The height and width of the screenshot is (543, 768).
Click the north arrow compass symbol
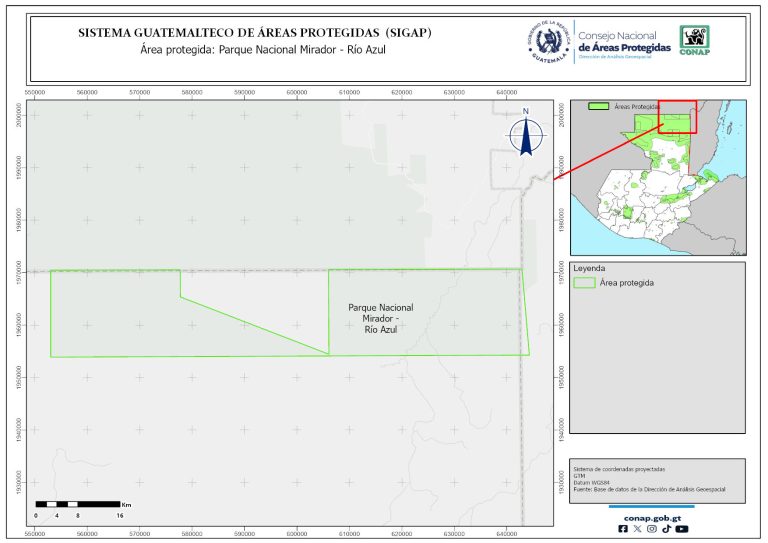tap(525, 135)
